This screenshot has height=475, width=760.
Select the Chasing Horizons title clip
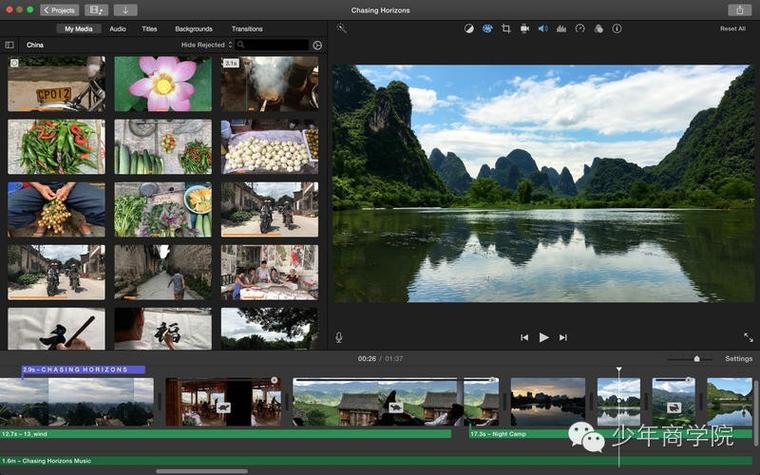coord(83,370)
